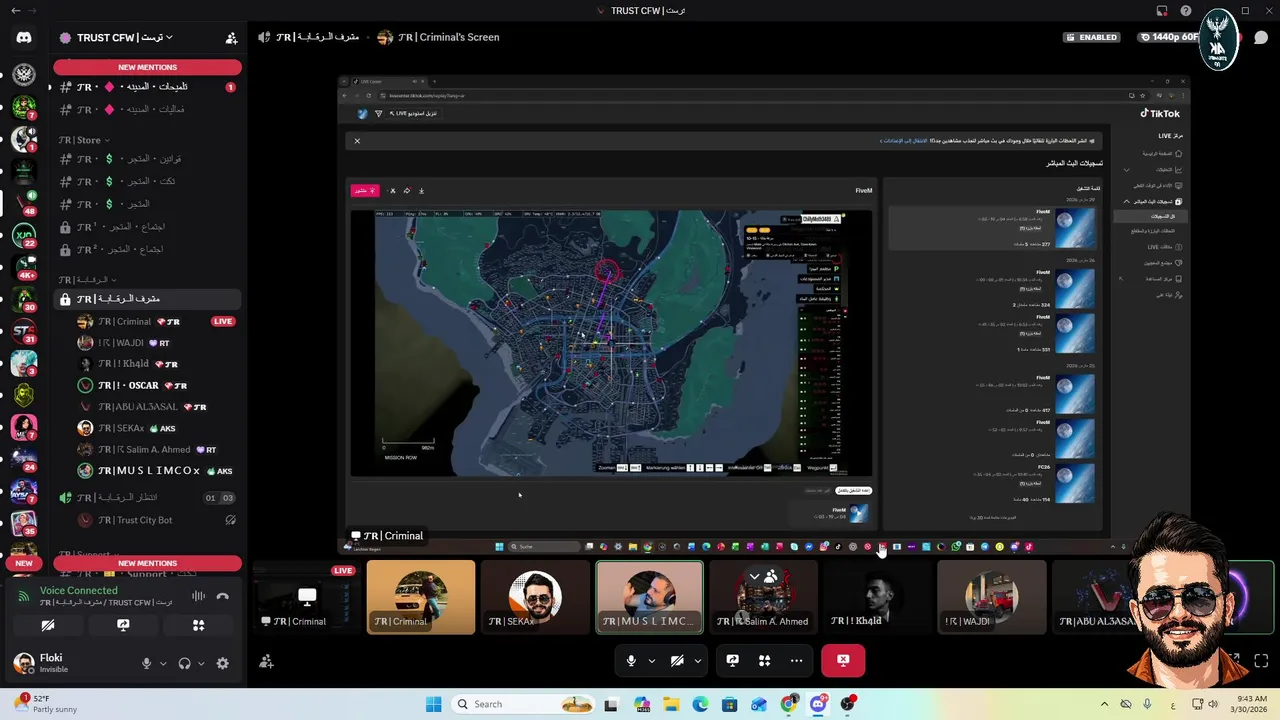
Task: Select user WAJDI in voice channel list
Action: 157,343
